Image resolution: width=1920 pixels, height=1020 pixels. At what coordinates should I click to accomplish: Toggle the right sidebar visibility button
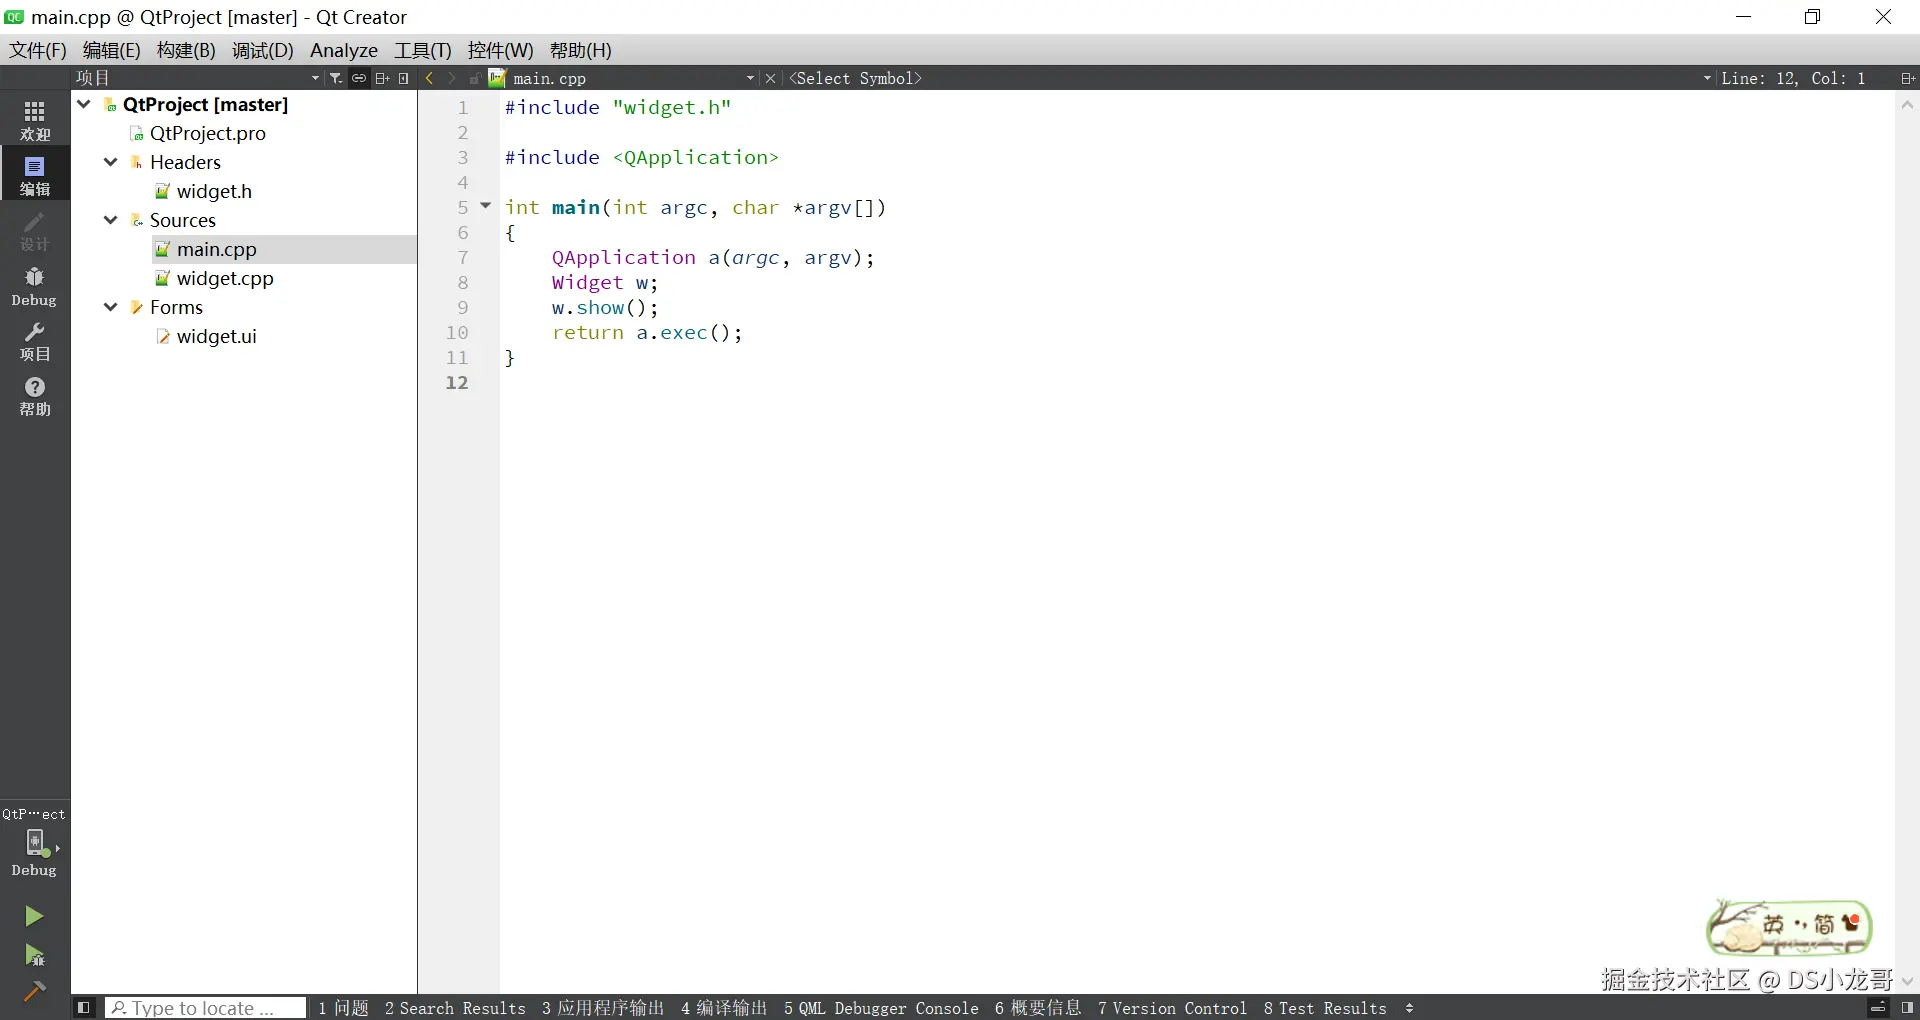[1908, 1008]
